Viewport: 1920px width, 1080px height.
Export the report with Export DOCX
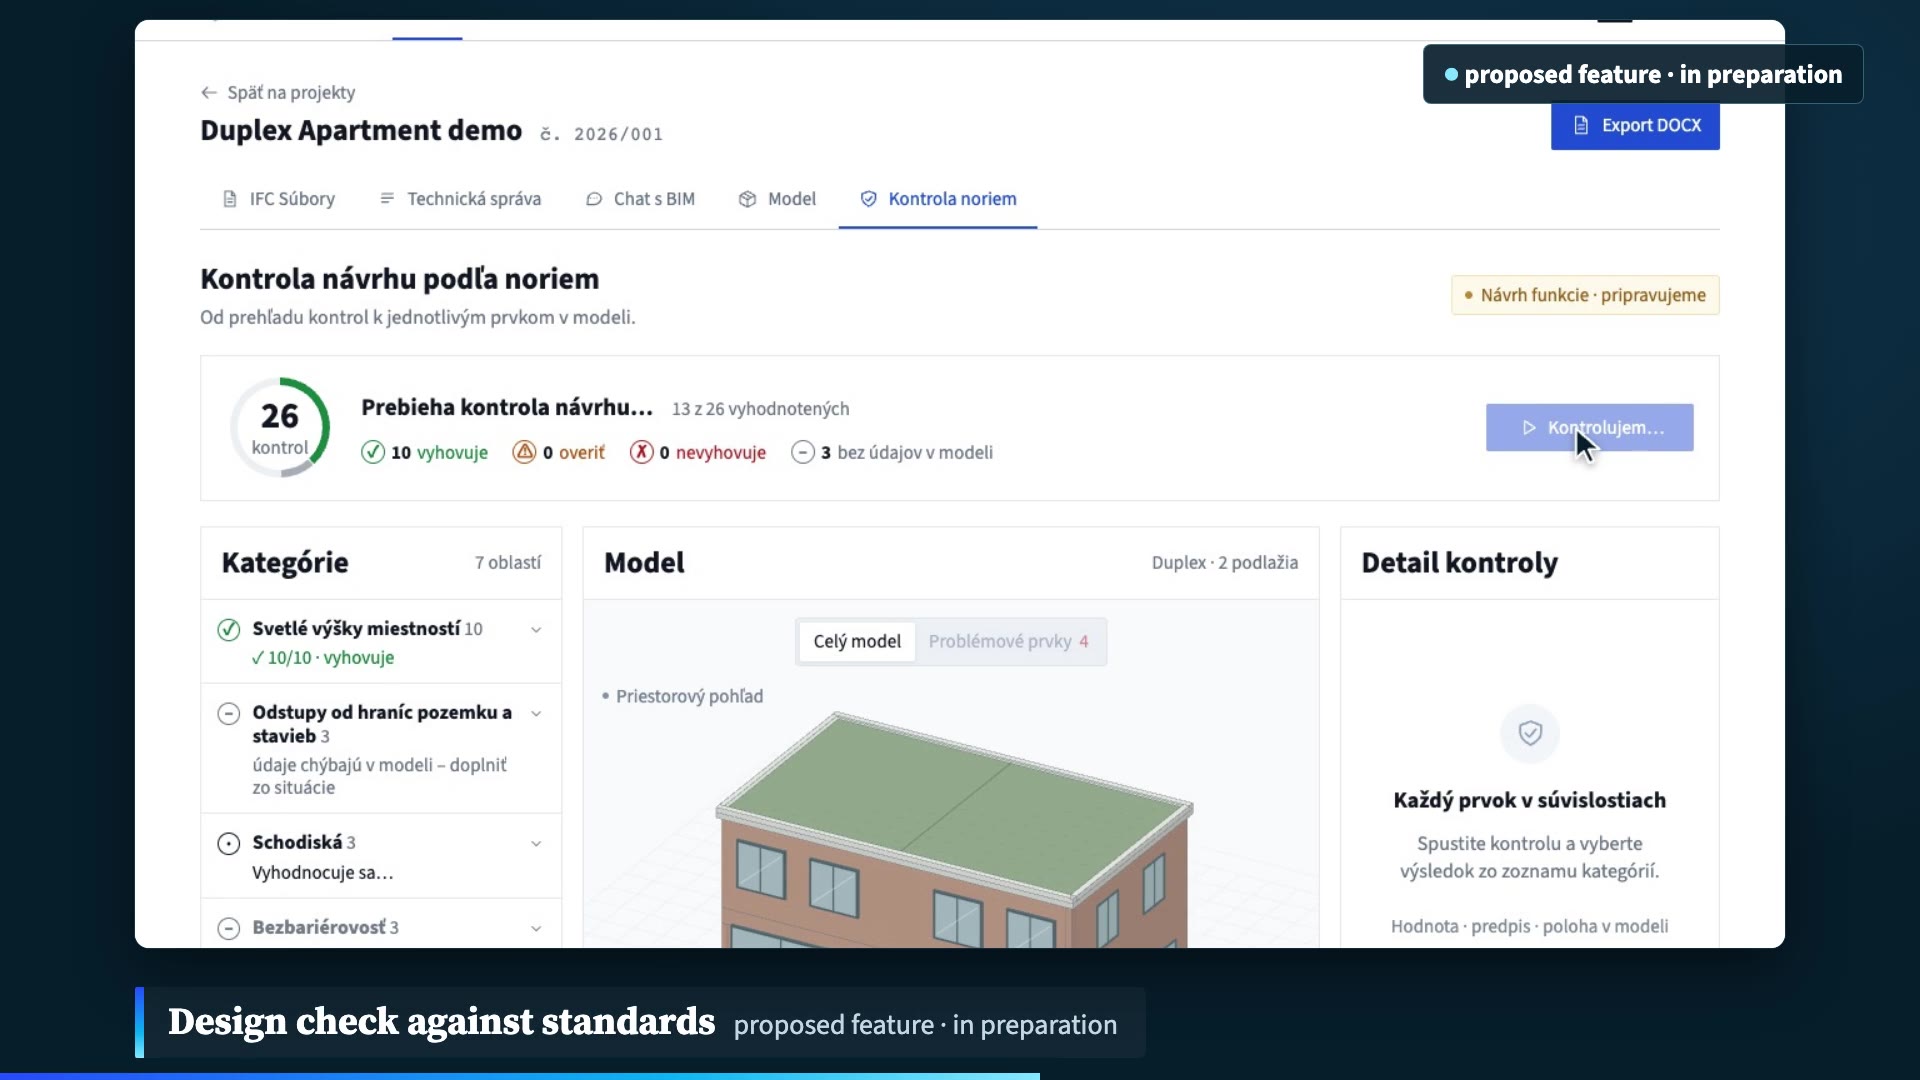[1635, 125]
